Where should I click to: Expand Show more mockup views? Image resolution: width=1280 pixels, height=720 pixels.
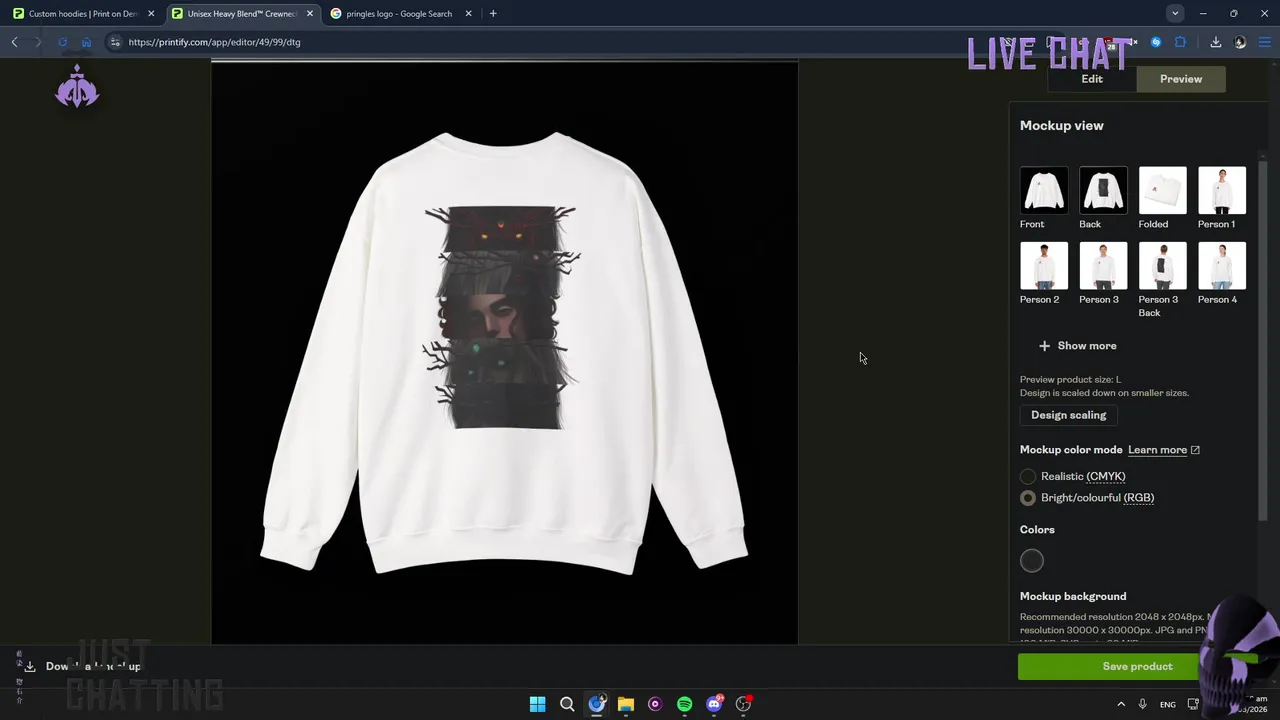[1077, 346]
